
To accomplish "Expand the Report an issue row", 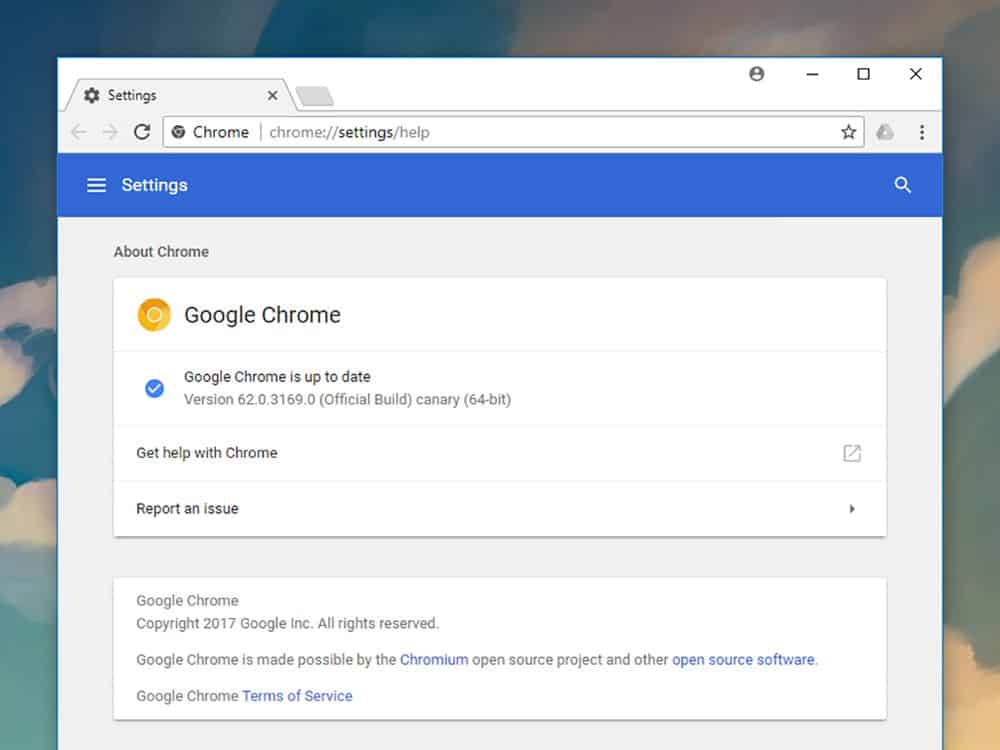I will click(851, 509).
